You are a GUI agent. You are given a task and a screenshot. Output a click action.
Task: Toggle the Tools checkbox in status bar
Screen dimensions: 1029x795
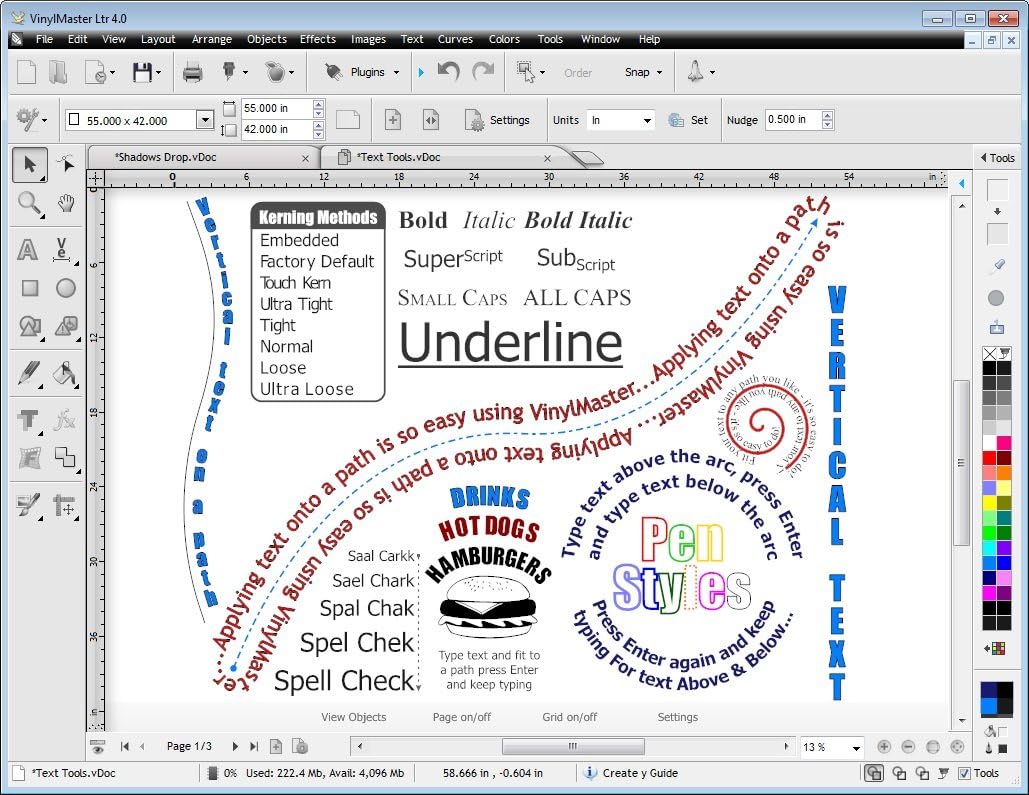[964, 773]
